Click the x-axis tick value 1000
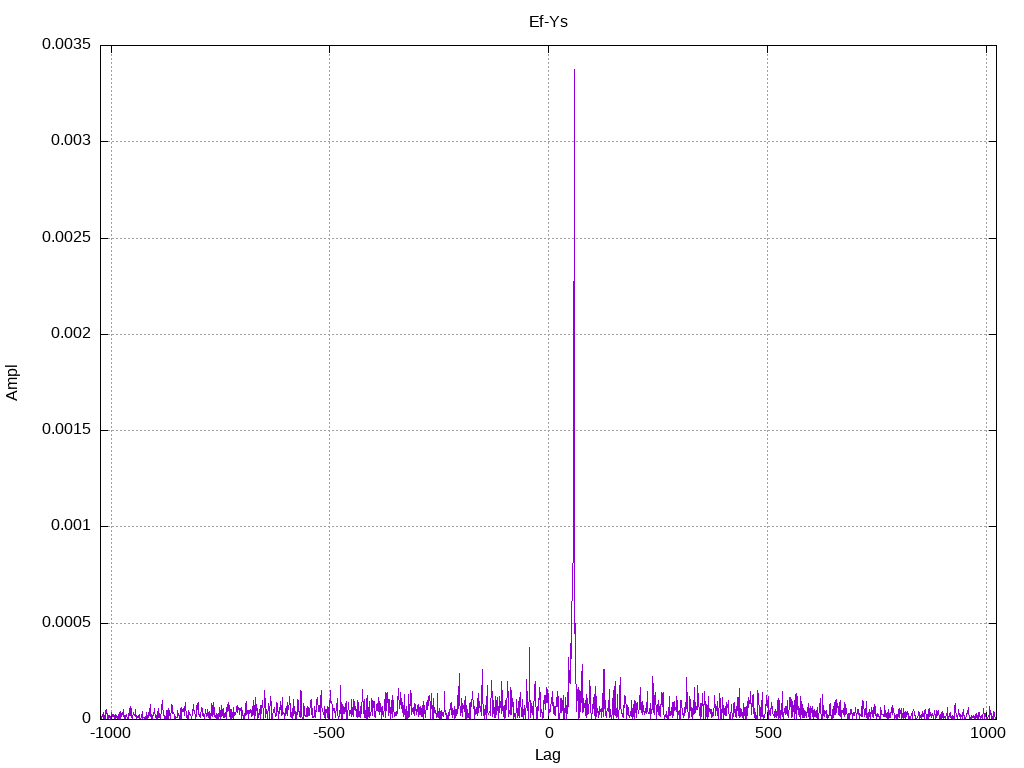The image size is (1024, 768). point(987,733)
